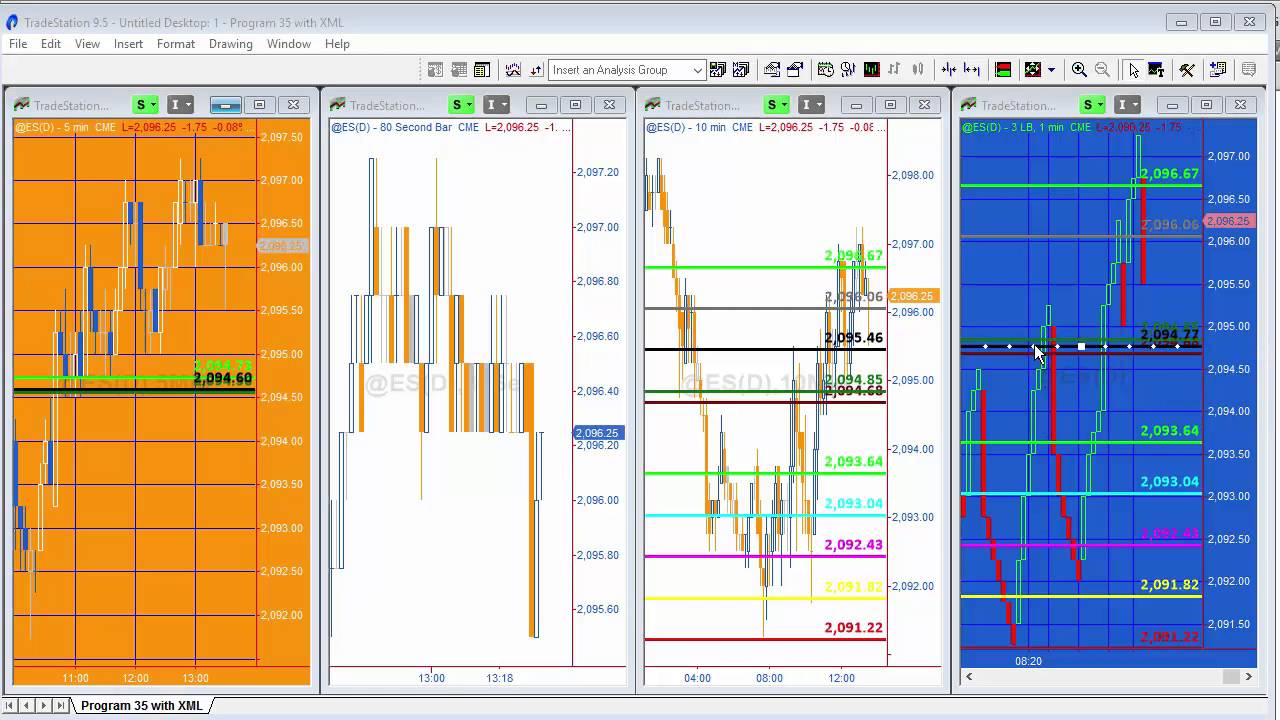
Task: Click the @ES(D) - 10 min chart status line
Action: (x=766, y=127)
